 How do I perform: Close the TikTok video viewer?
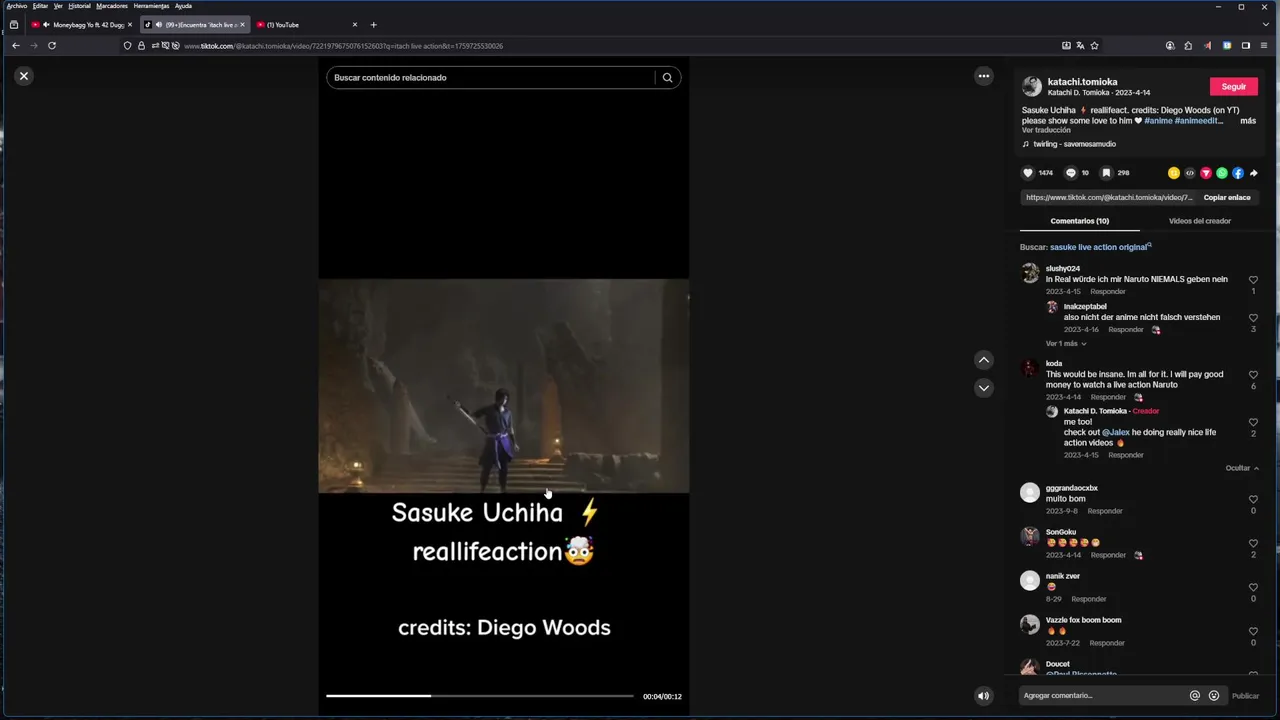[24, 76]
